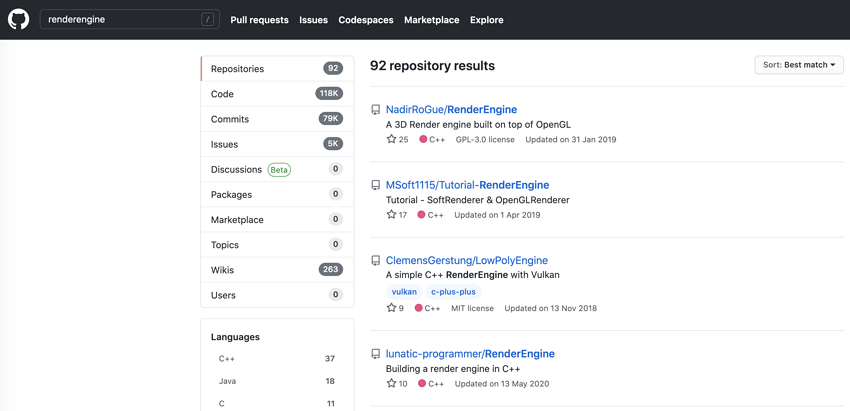The image size is (850, 411).
Task: Open GitHub home via Octocat logo
Action: 18,20
